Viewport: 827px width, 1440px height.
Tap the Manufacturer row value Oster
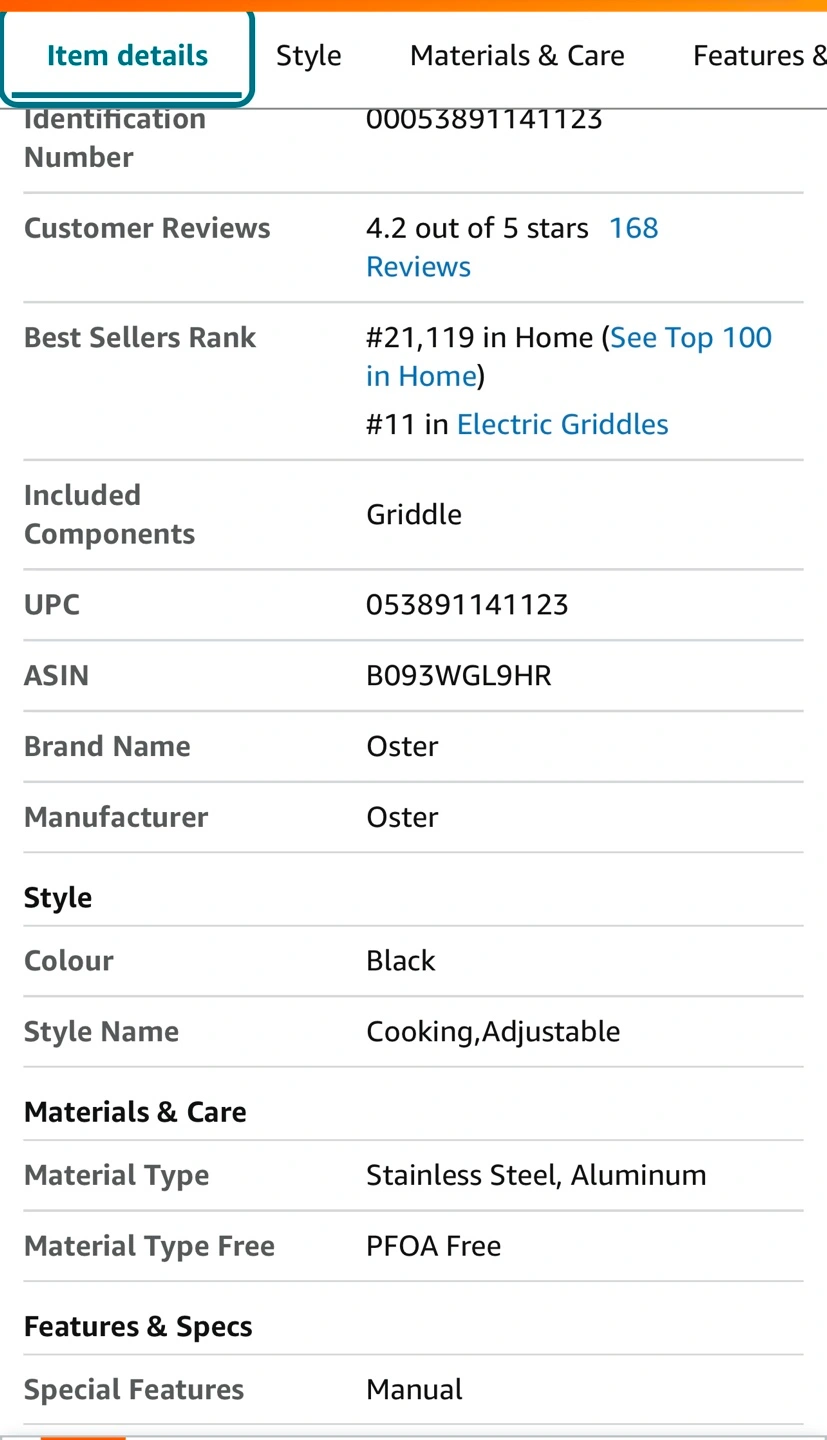click(x=402, y=817)
